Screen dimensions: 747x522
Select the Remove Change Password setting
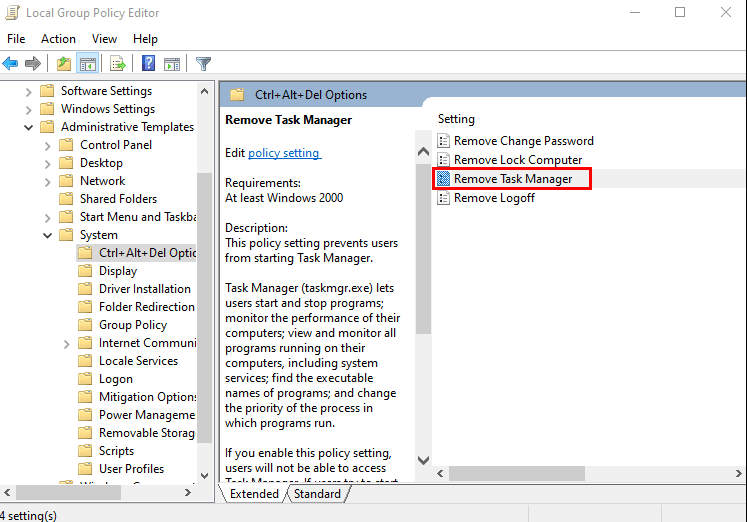point(524,141)
